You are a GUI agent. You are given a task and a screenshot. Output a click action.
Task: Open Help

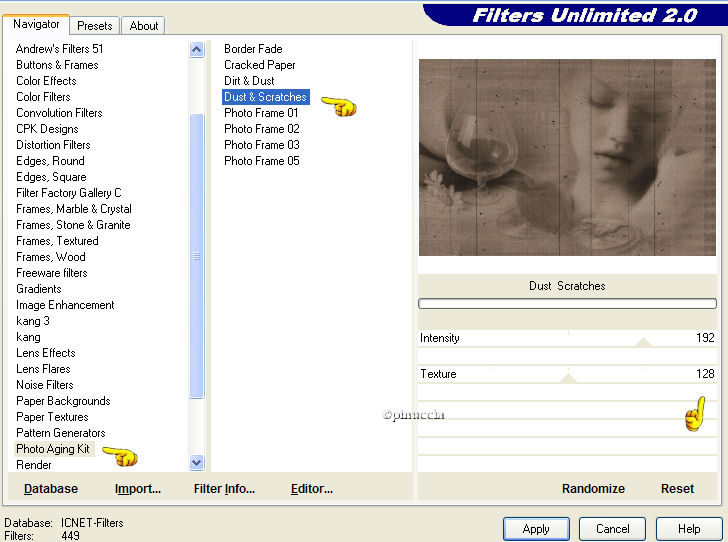tap(689, 529)
